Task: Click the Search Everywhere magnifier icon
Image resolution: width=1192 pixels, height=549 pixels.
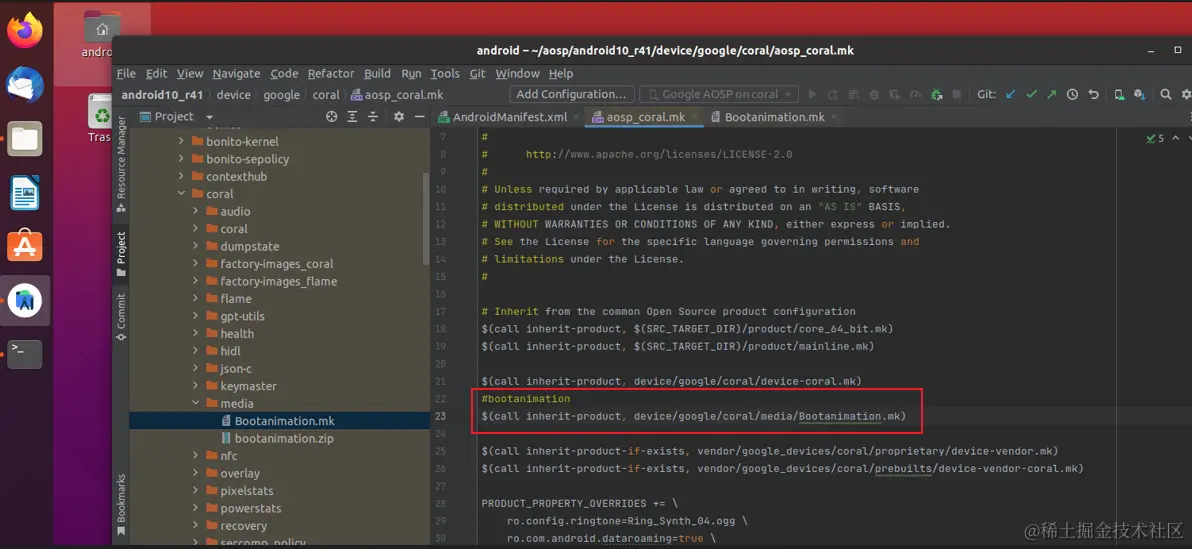Action: pos(1166,94)
